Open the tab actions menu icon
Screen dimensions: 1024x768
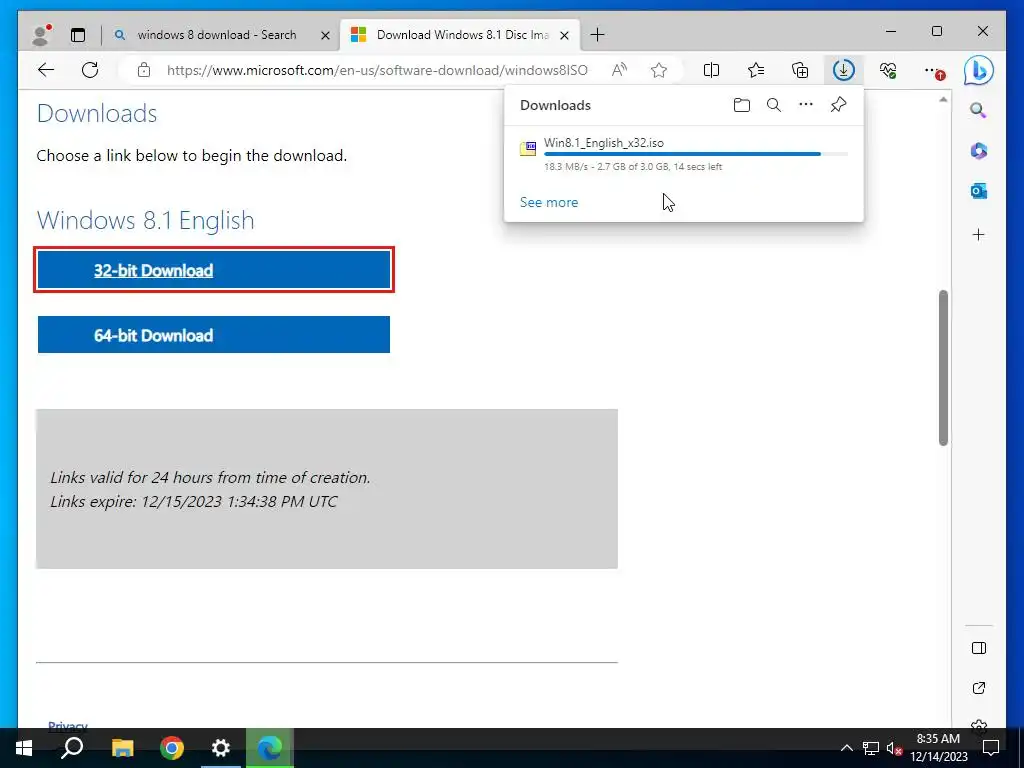click(78, 35)
